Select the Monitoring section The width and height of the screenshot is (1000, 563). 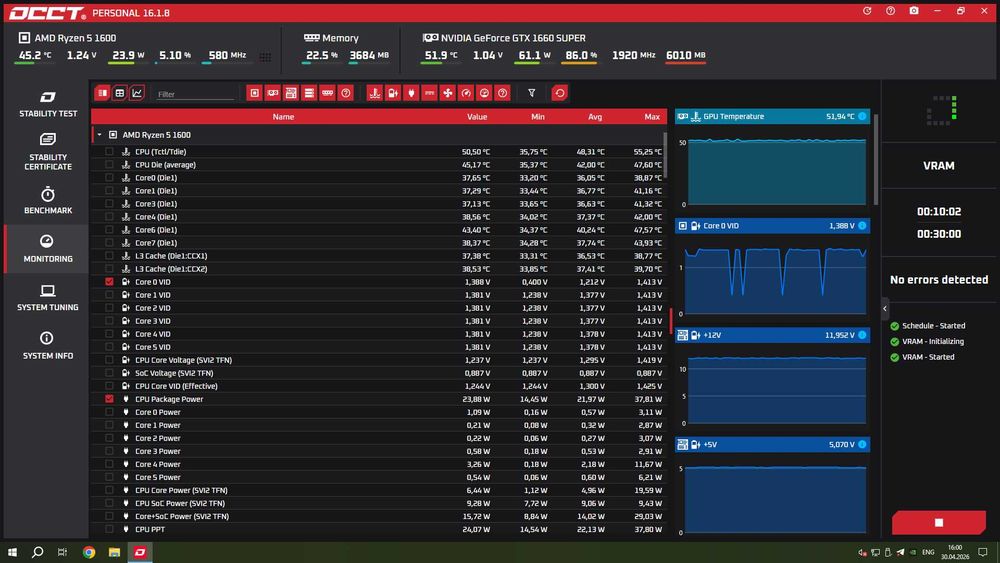pos(48,249)
